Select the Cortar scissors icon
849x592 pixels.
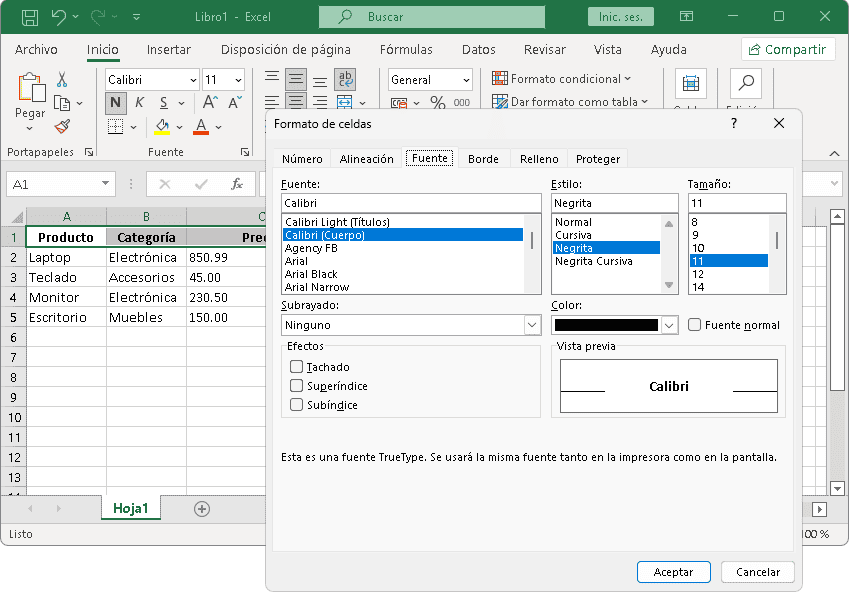coord(60,80)
